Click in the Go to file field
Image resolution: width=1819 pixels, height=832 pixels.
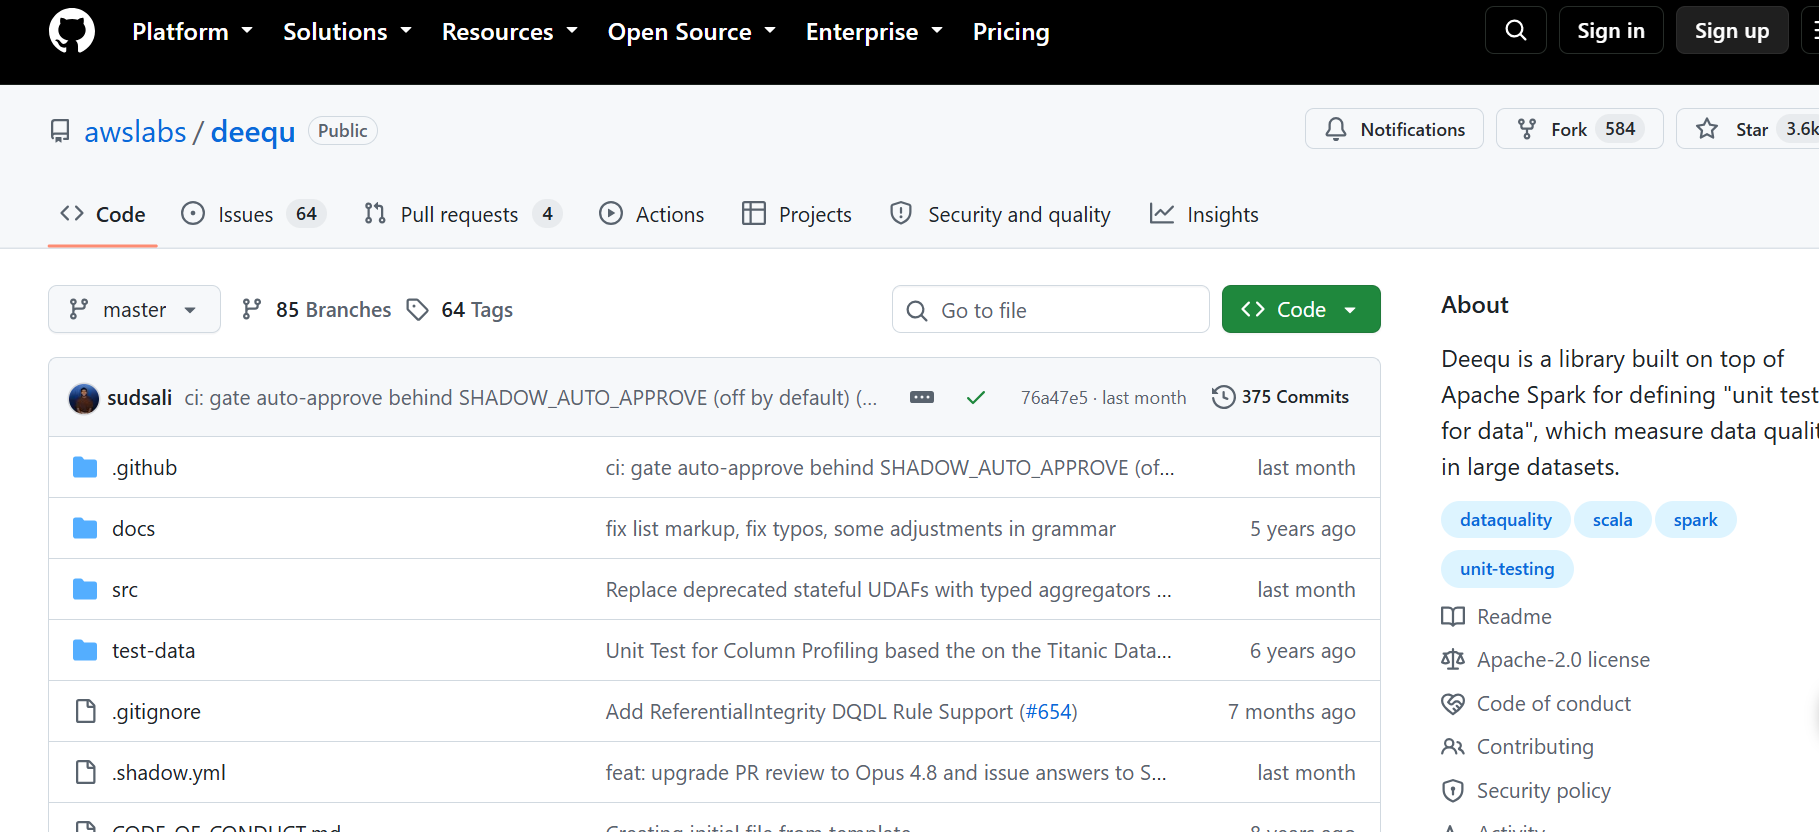coord(1050,309)
